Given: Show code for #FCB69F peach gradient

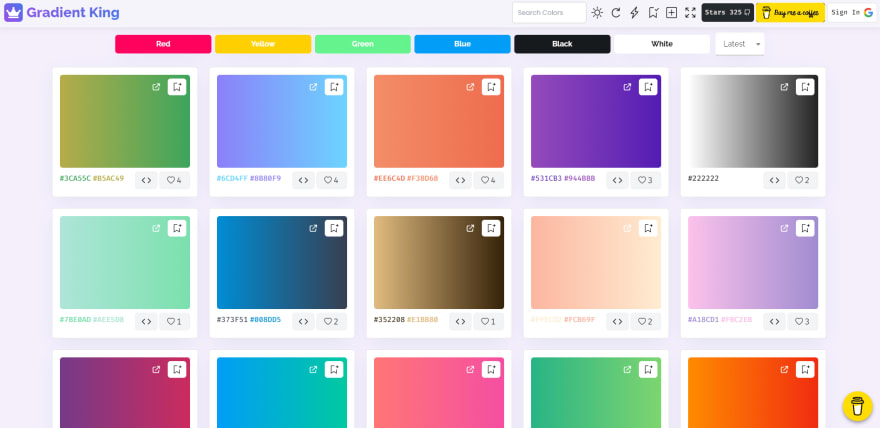Looking at the screenshot, I should (617, 321).
